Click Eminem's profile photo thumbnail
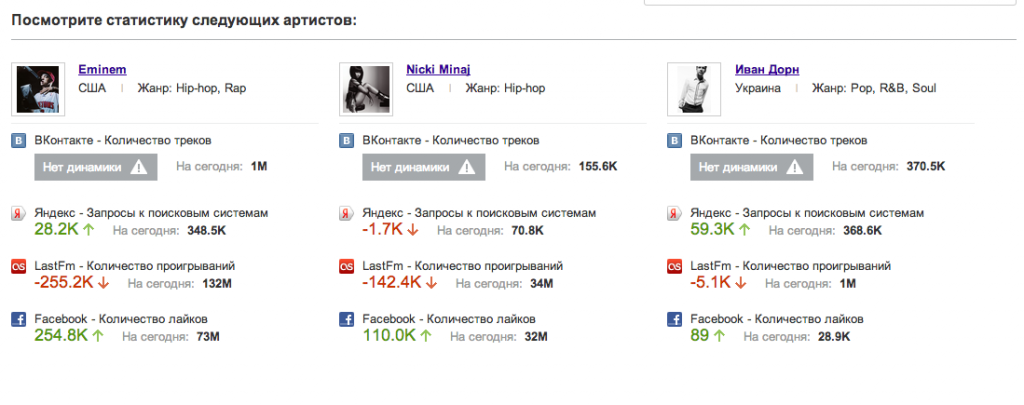Image resolution: width=1024 pixels, height=405 pixels. 38,89
